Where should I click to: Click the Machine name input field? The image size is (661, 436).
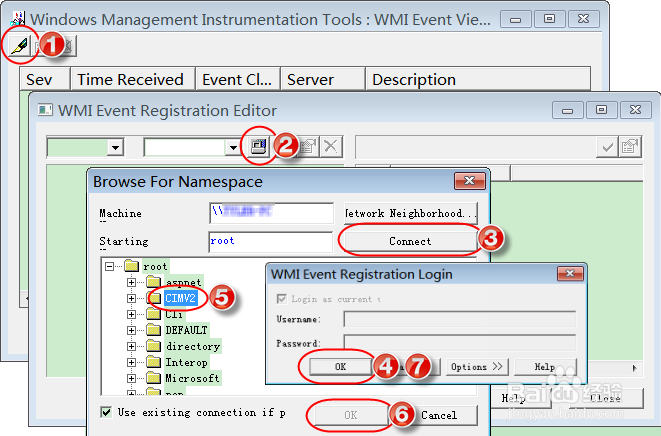pyautogui.click(x=271, y=213)
